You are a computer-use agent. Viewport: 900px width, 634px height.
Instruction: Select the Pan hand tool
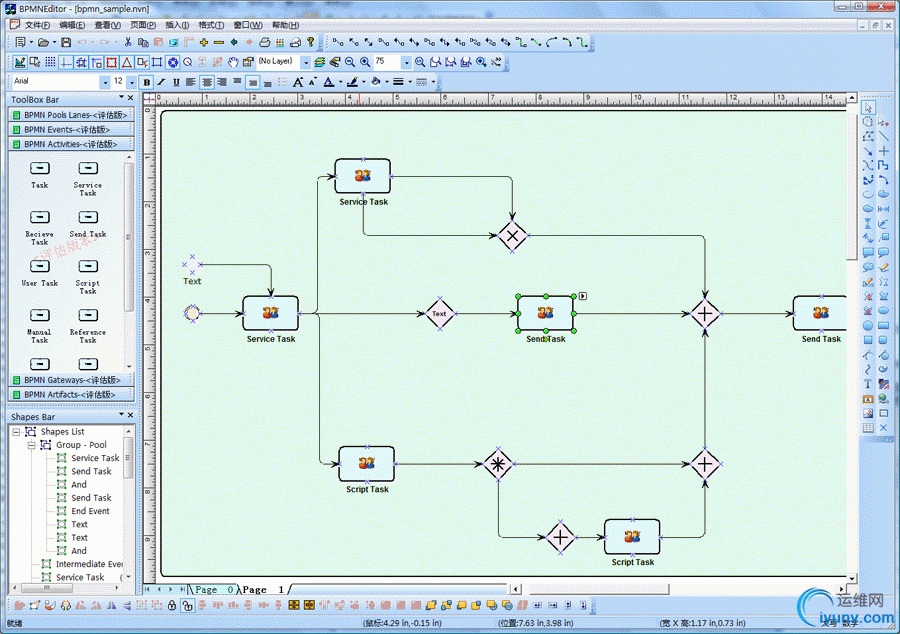tap(232, 62)
